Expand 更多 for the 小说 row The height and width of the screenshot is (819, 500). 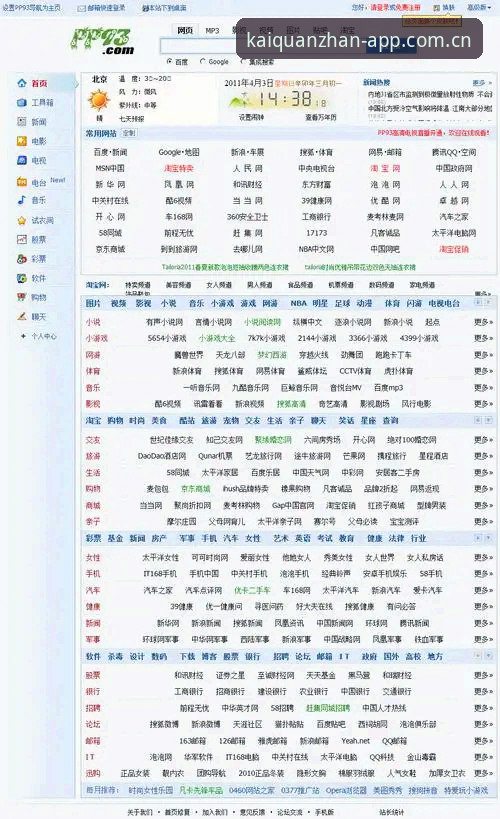[483, 322]
